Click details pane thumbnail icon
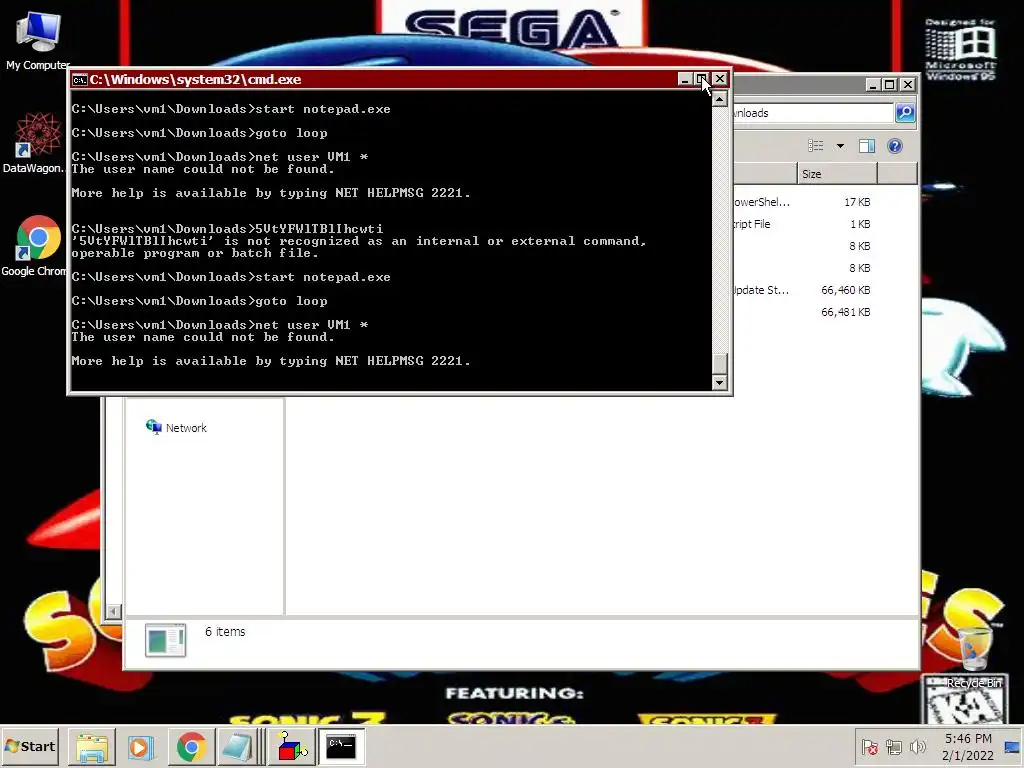Image resolution: width=1024 pixels, height=768 pixels. click(x=165, y=641)
